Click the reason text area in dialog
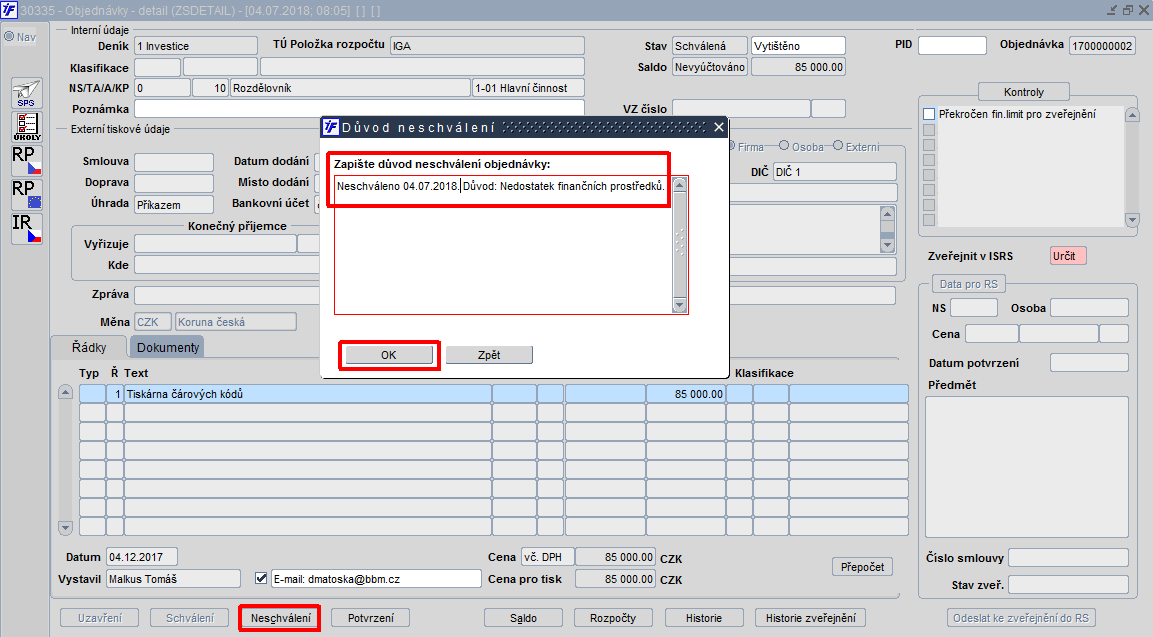The width and height of the screenshot is (1153, 637). 504,245
